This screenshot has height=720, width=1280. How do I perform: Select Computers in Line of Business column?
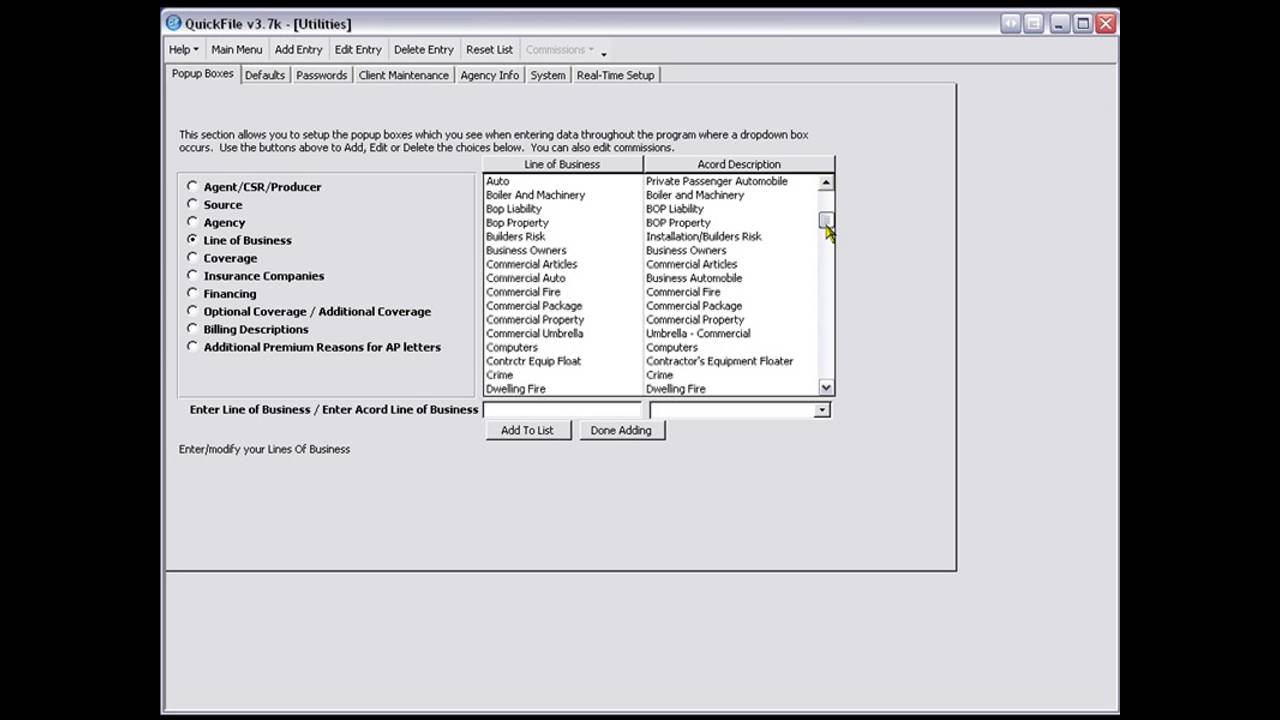512,347
